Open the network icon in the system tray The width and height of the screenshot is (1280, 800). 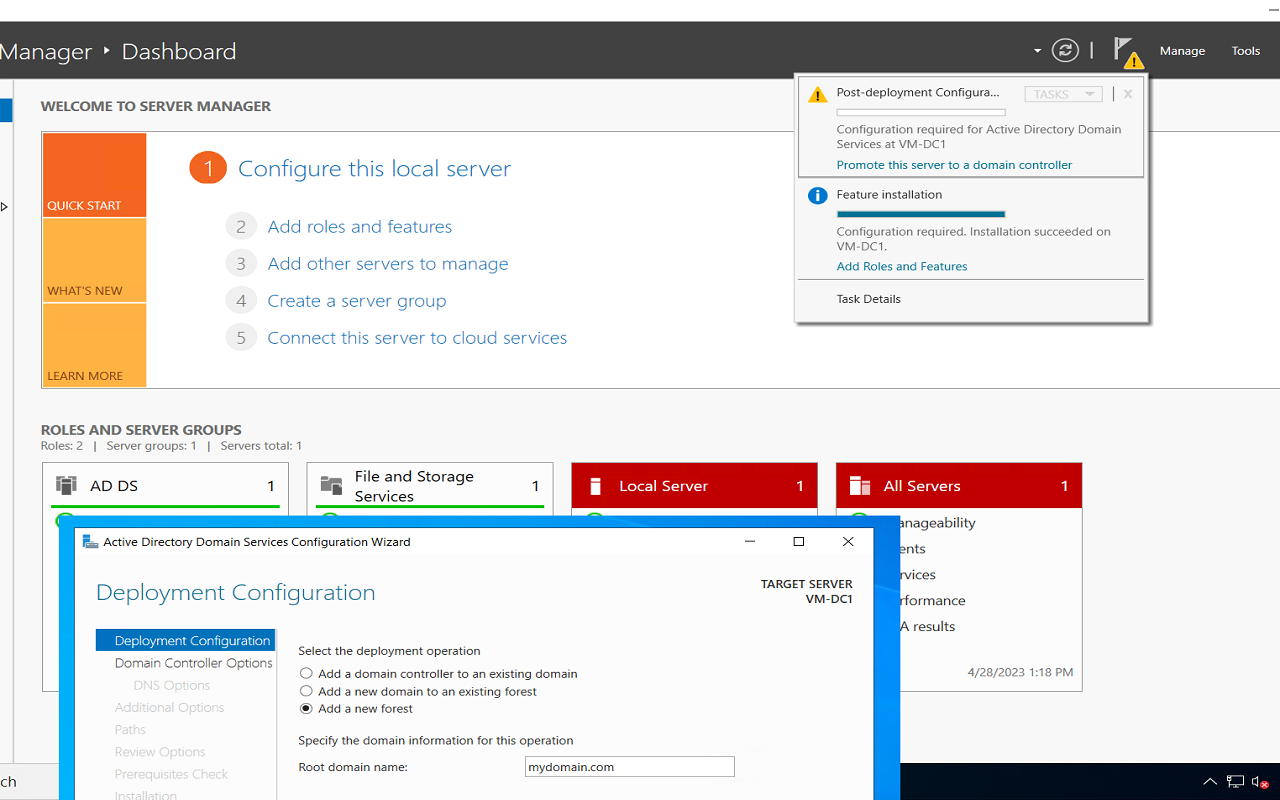click(1236, 782)
